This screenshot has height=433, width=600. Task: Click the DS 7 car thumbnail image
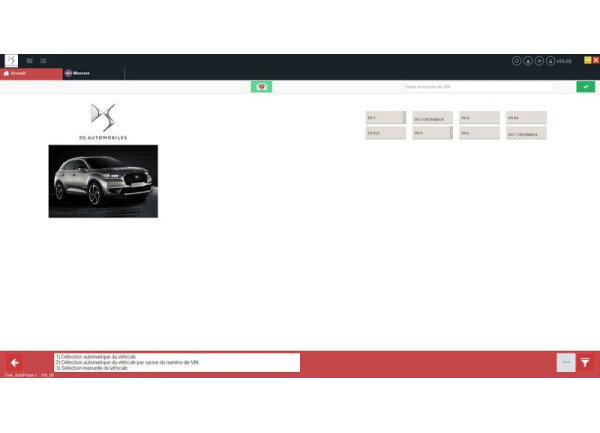coord(103,181)
